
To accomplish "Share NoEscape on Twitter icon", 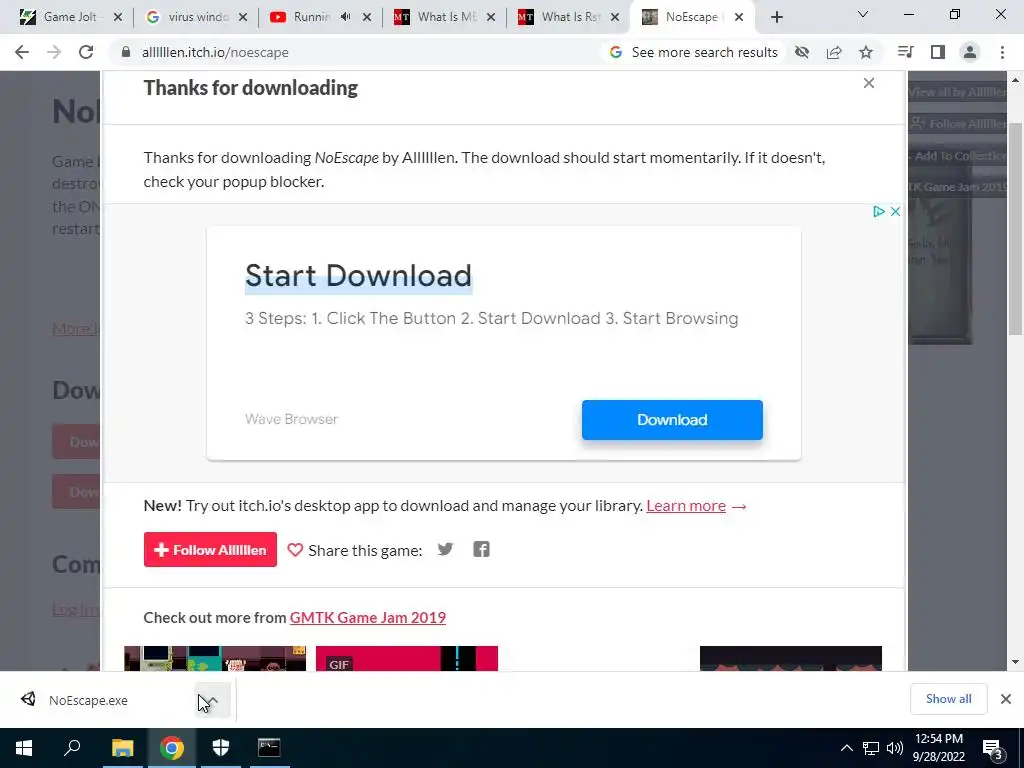I will click(445, 549).
